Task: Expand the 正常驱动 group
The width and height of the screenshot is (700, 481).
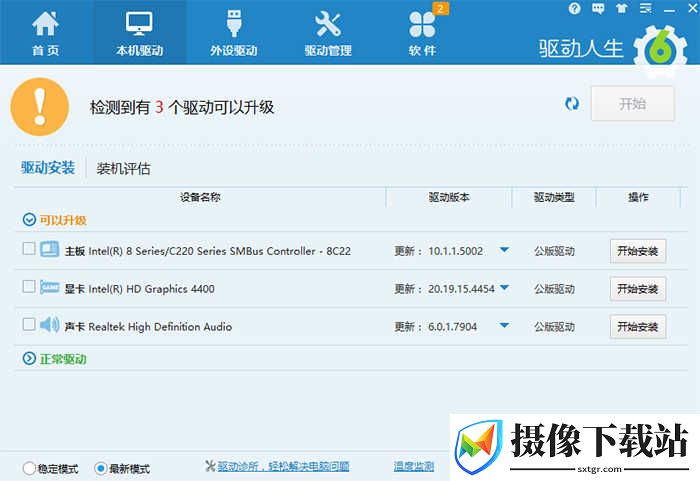Action: click(x=29, y=359)
